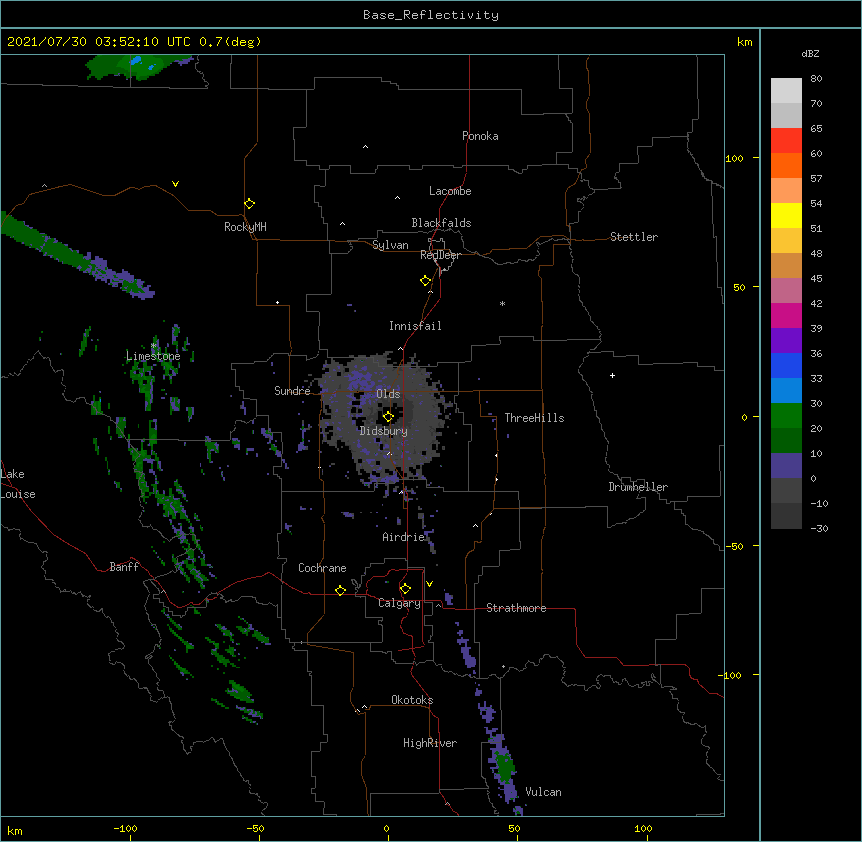
Task: Click the RedDeer city label
Action: coord(440,255)
